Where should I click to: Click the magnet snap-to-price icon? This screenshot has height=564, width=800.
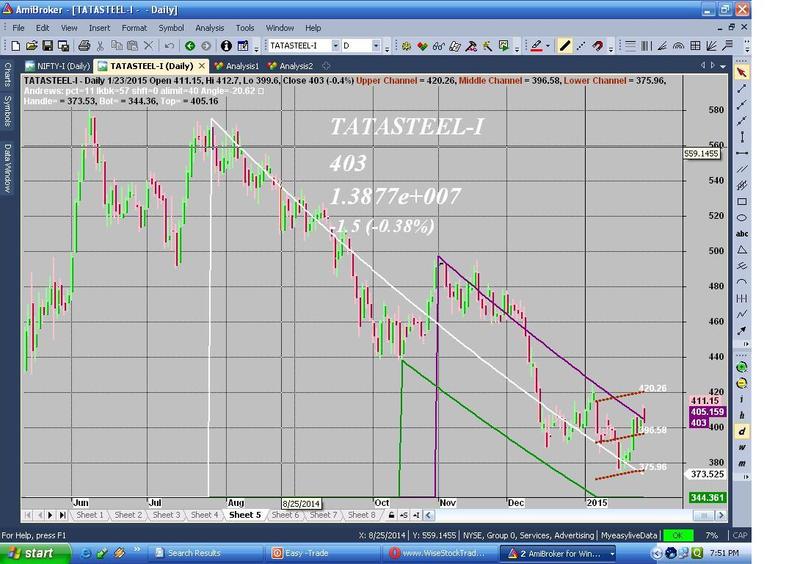597,46
